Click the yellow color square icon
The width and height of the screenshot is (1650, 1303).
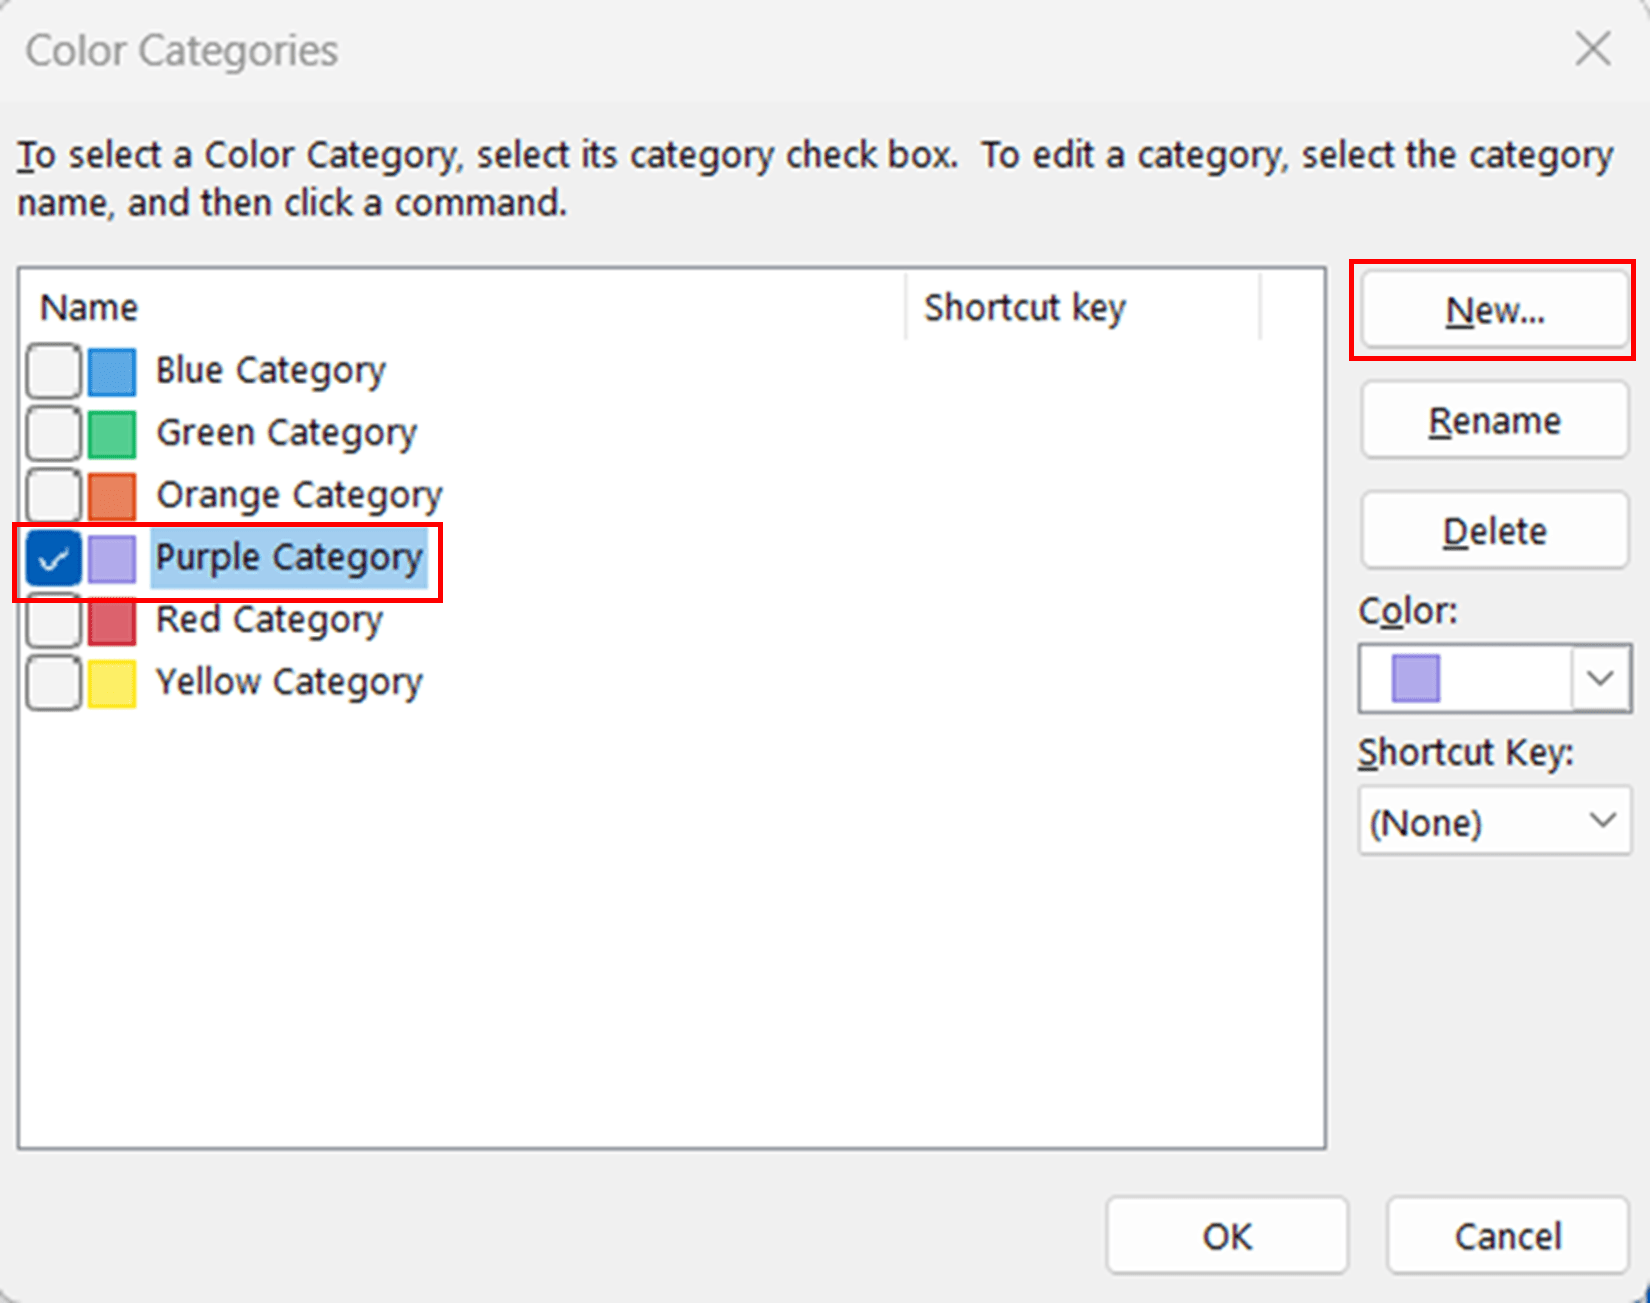pyautogui.click(x=112, y=684)
